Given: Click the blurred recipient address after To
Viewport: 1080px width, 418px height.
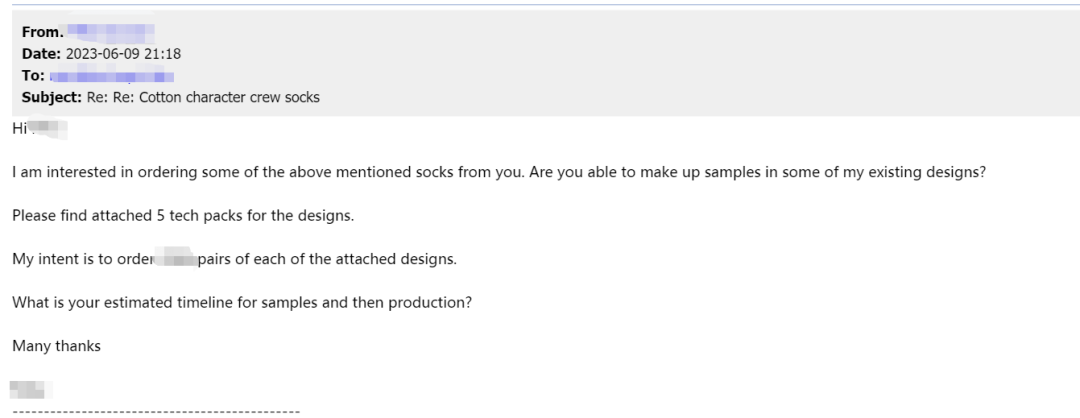Looking at the screenshot, I should (112, 76).
